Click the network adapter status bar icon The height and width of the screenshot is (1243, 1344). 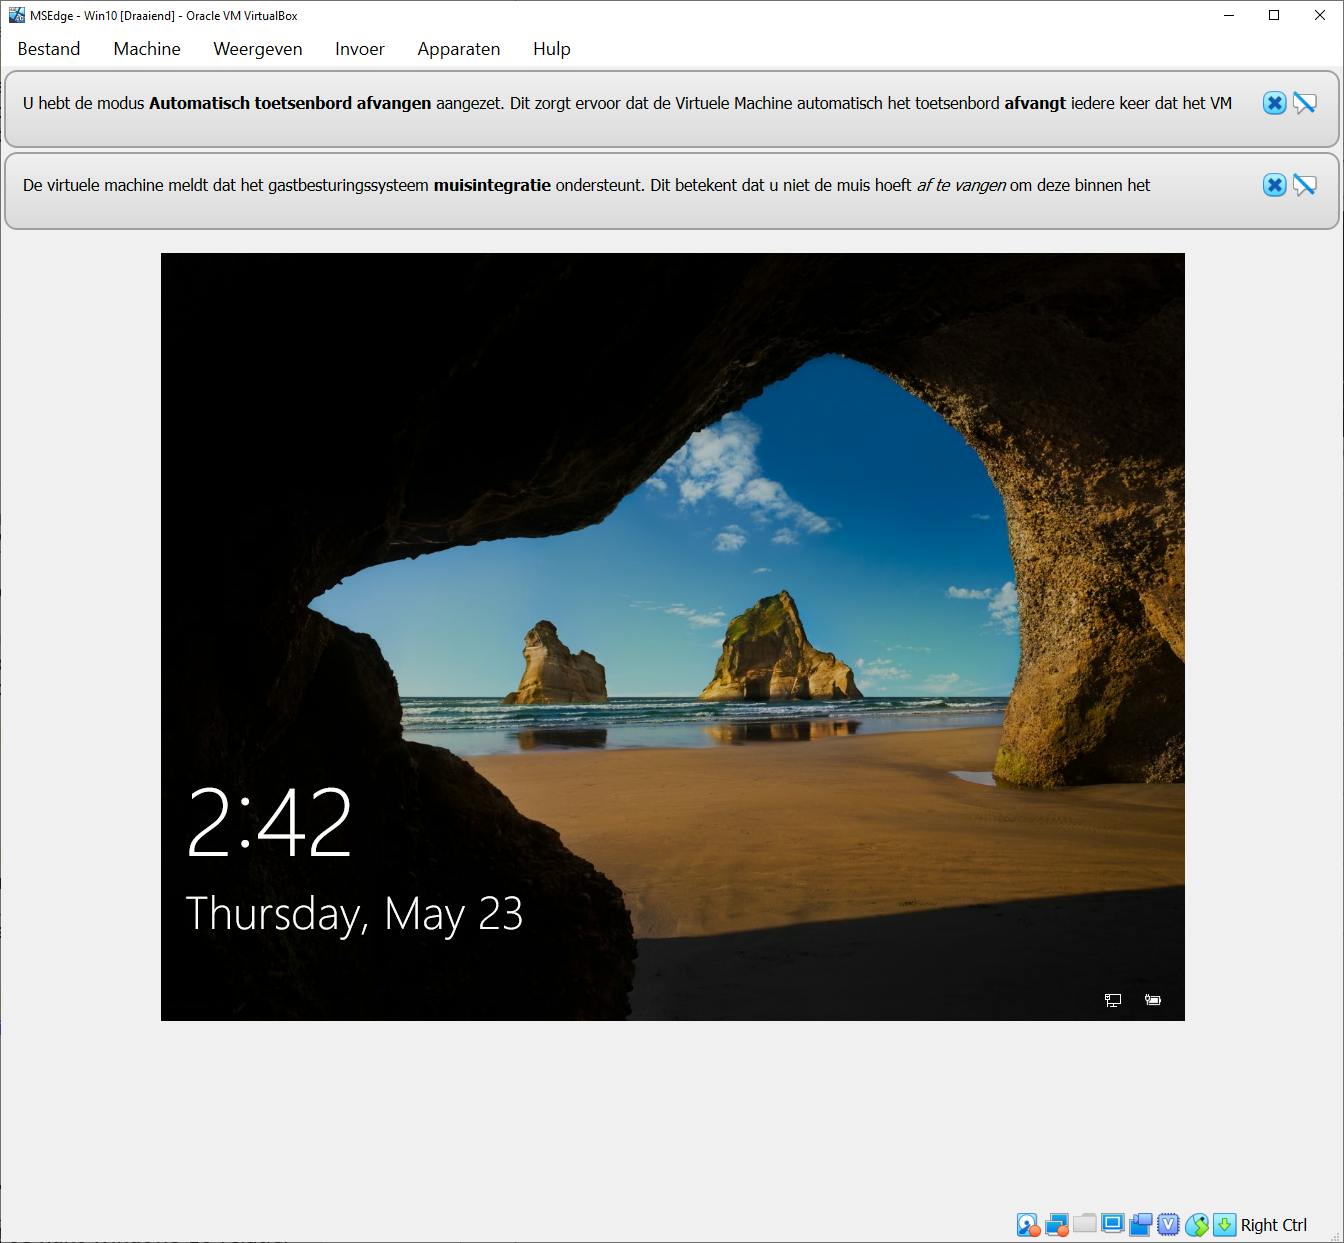(1057, 1225)
